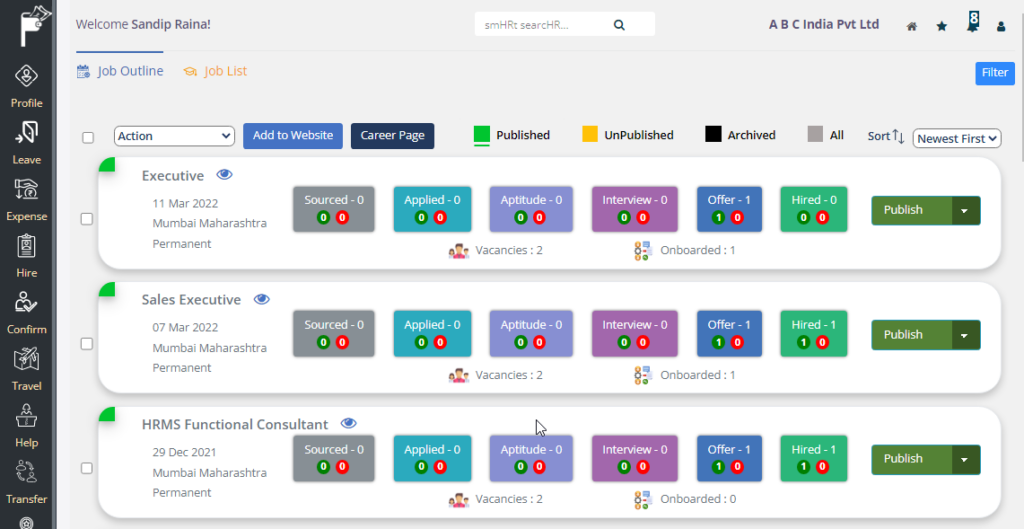
Task: View Sales Executive job via eye icon
Action: click(x=261, y=299)
